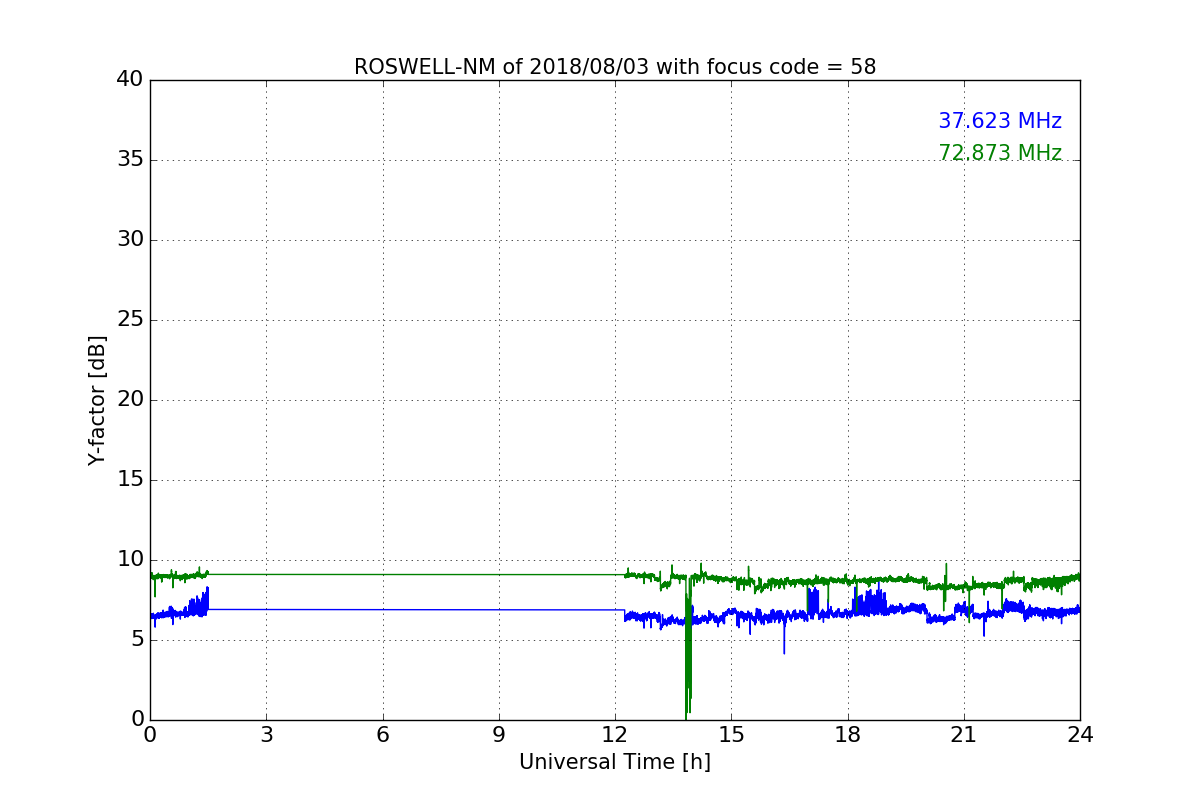Click x-axis tick label 21
Viewport: 1200px width, 800px height.
point(964,735)
